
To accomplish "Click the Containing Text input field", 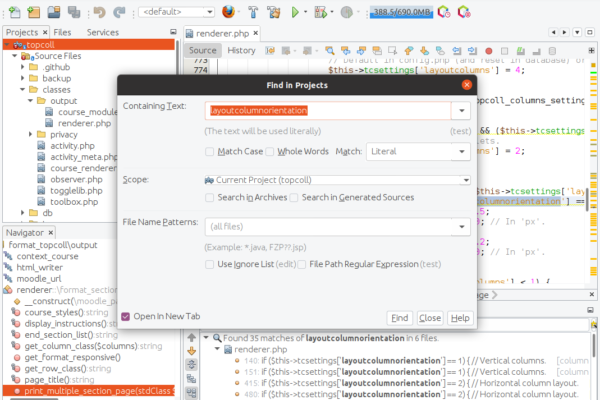I will click(328, 111).
